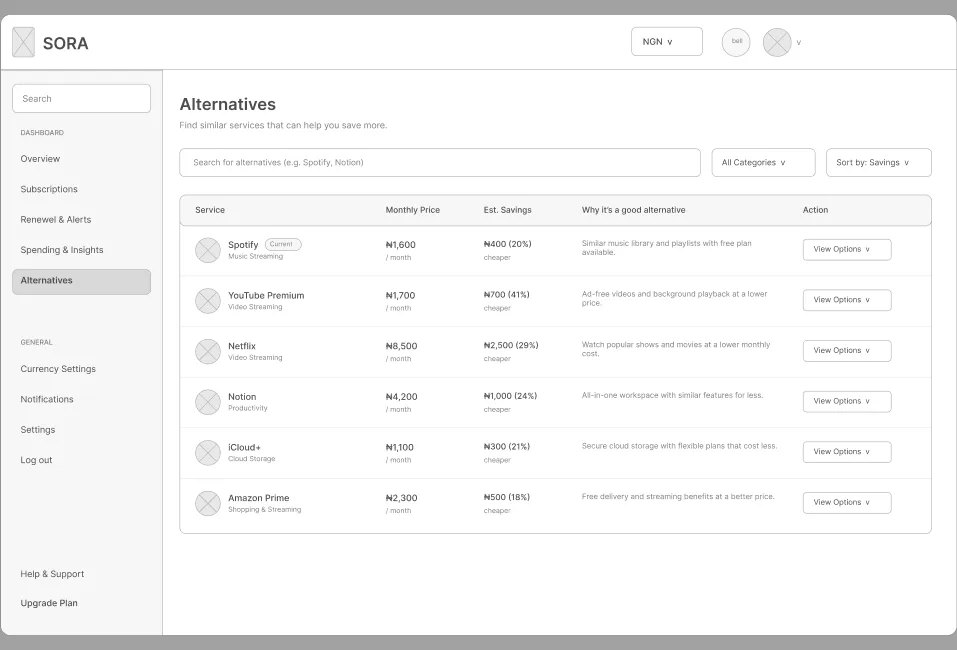Open Renewel & Alerts in sidebar
The height and width of the screenshot is (650, 957).
(x=56, y=220)
